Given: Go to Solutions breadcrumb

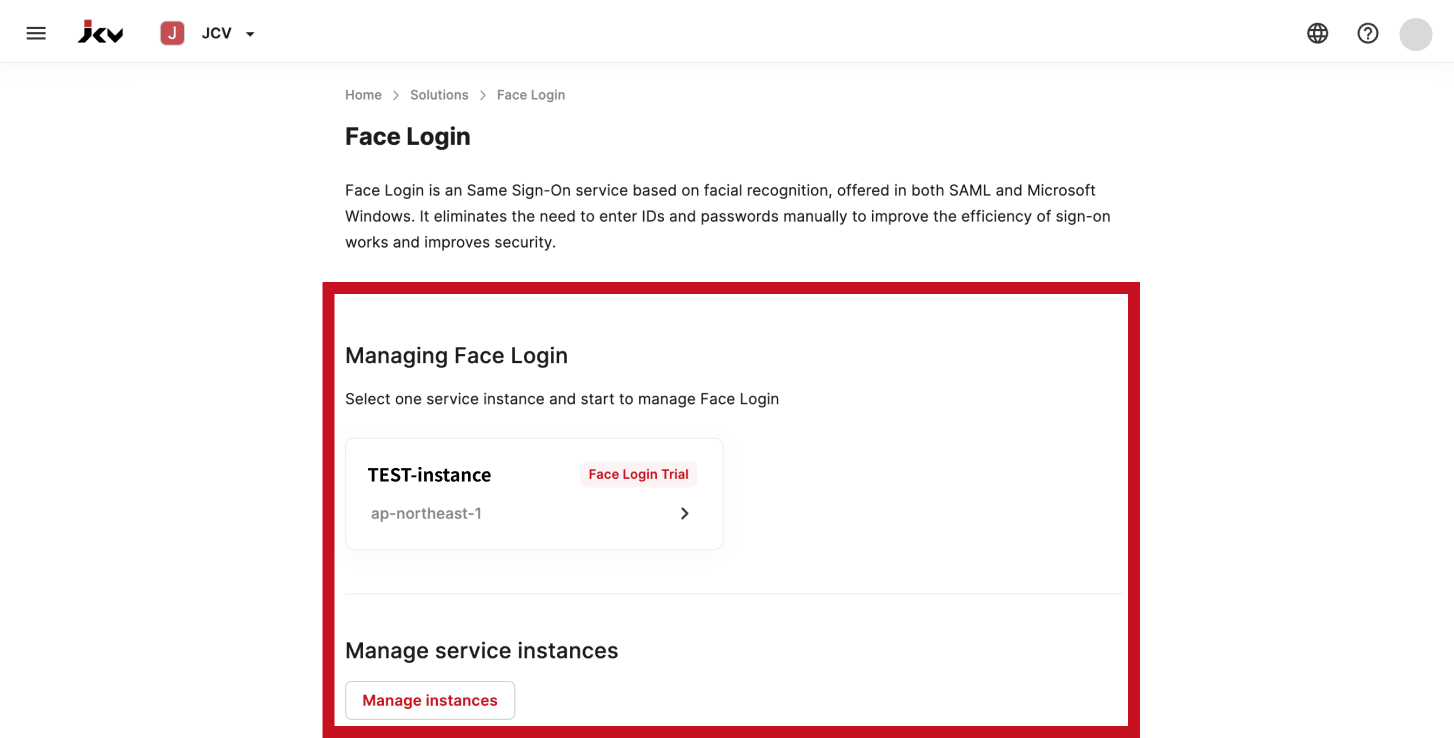Looking at the screenshot, I should (x=439, y=95).
